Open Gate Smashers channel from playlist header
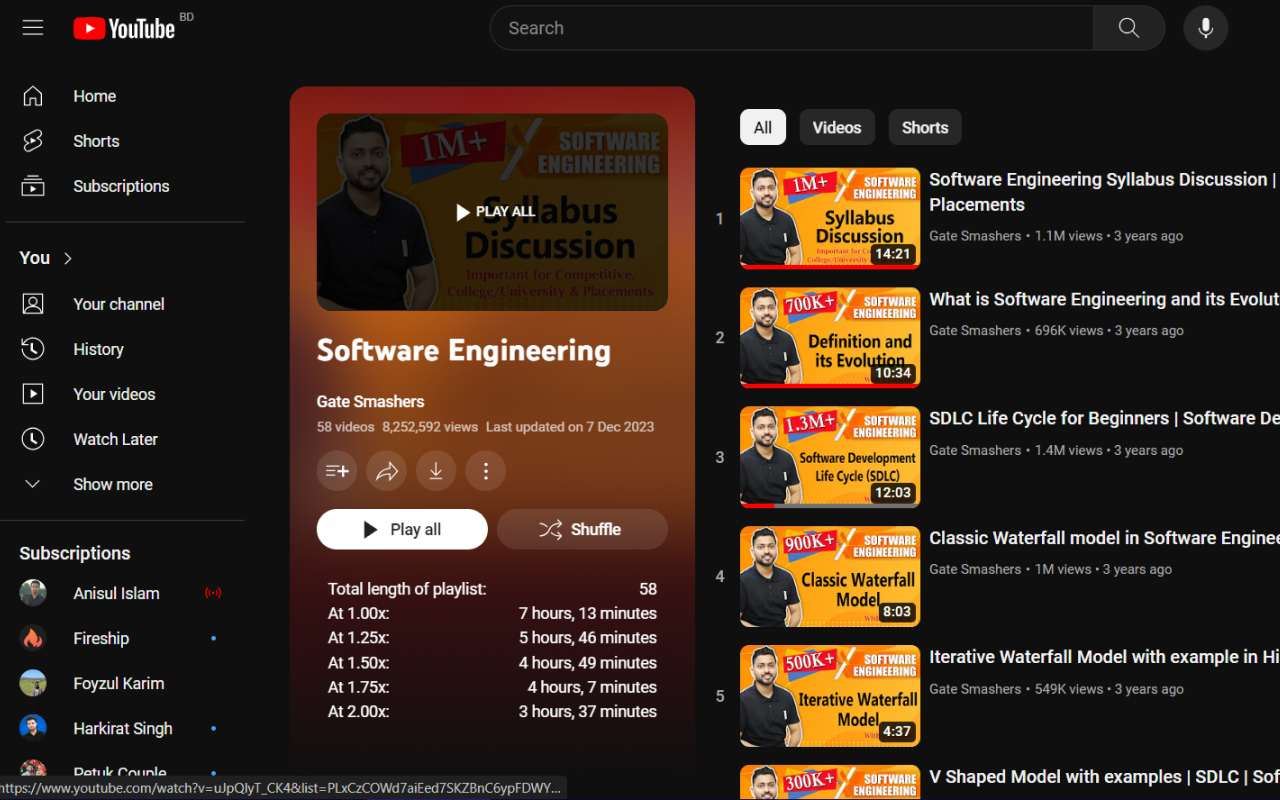The image size is (1280, 800). tap(370, 402)
